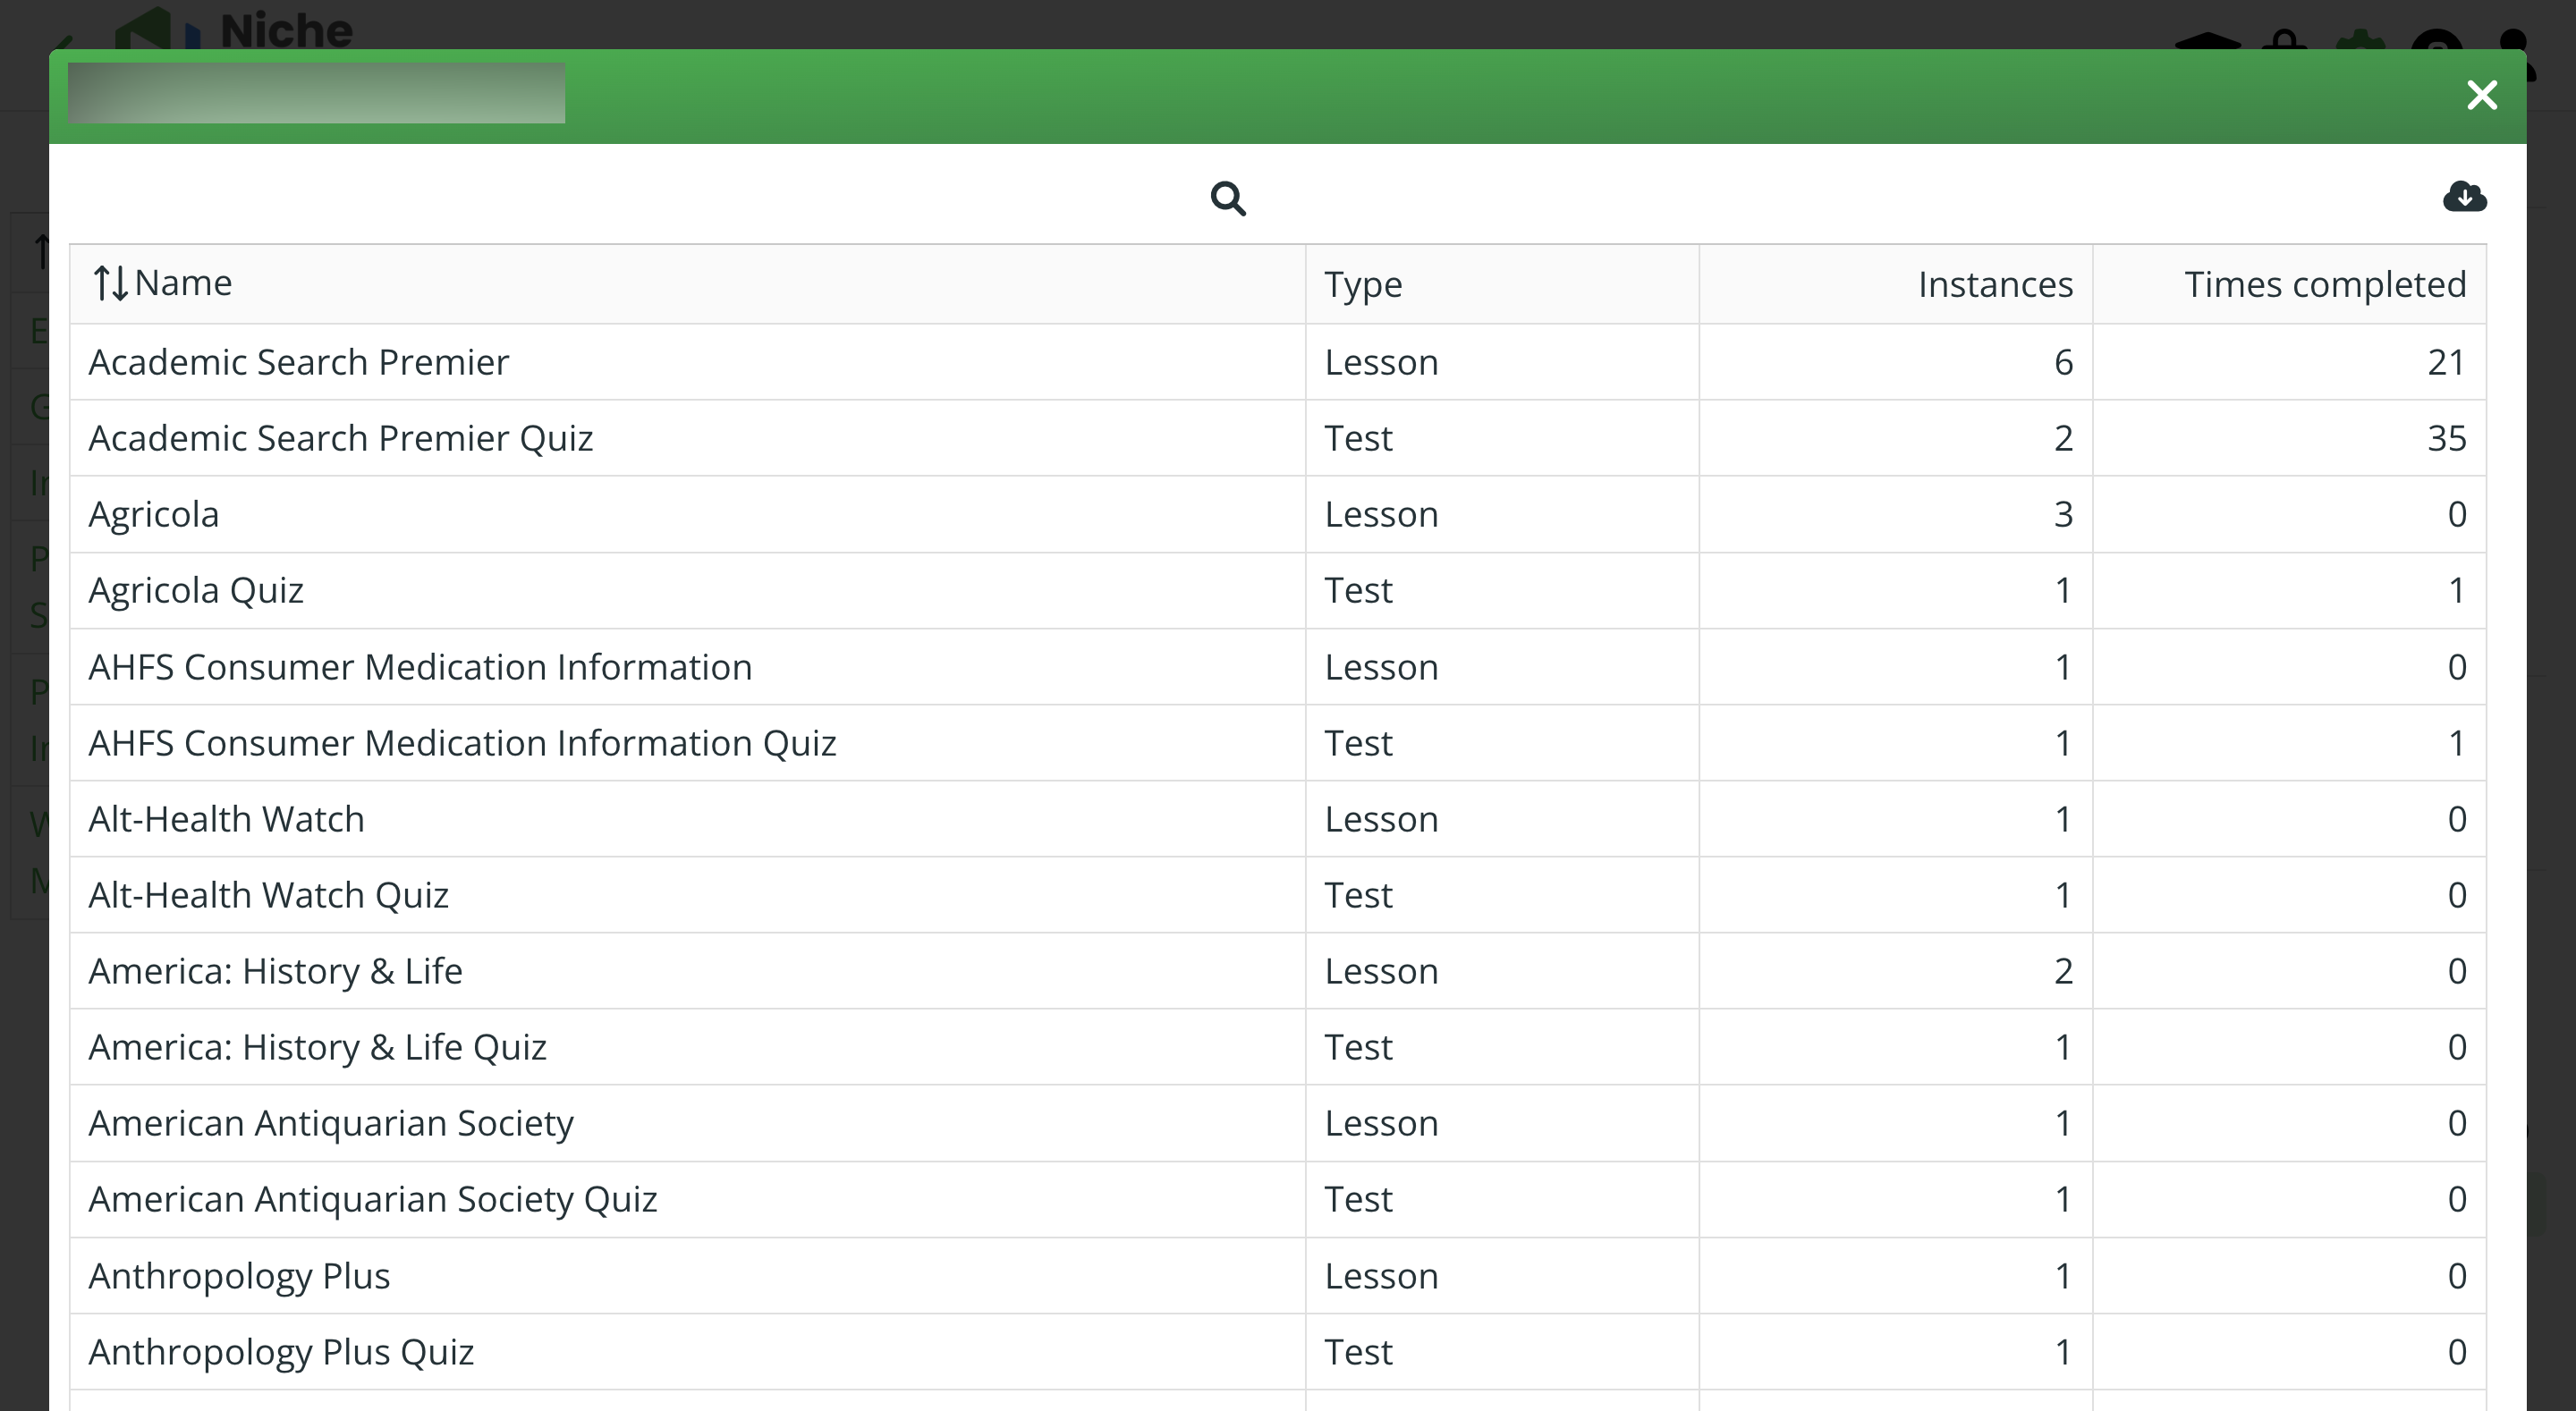Click the Alt-Health Watch lesson name
Screen dimensions: 2576x1411
click(227, 819)
